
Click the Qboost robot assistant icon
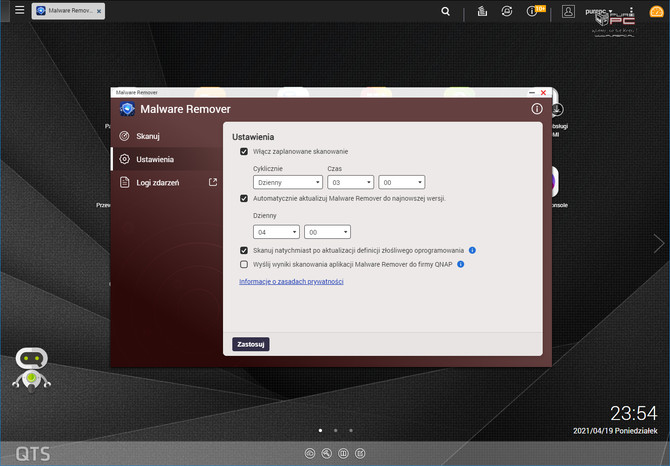pos(32,370)
